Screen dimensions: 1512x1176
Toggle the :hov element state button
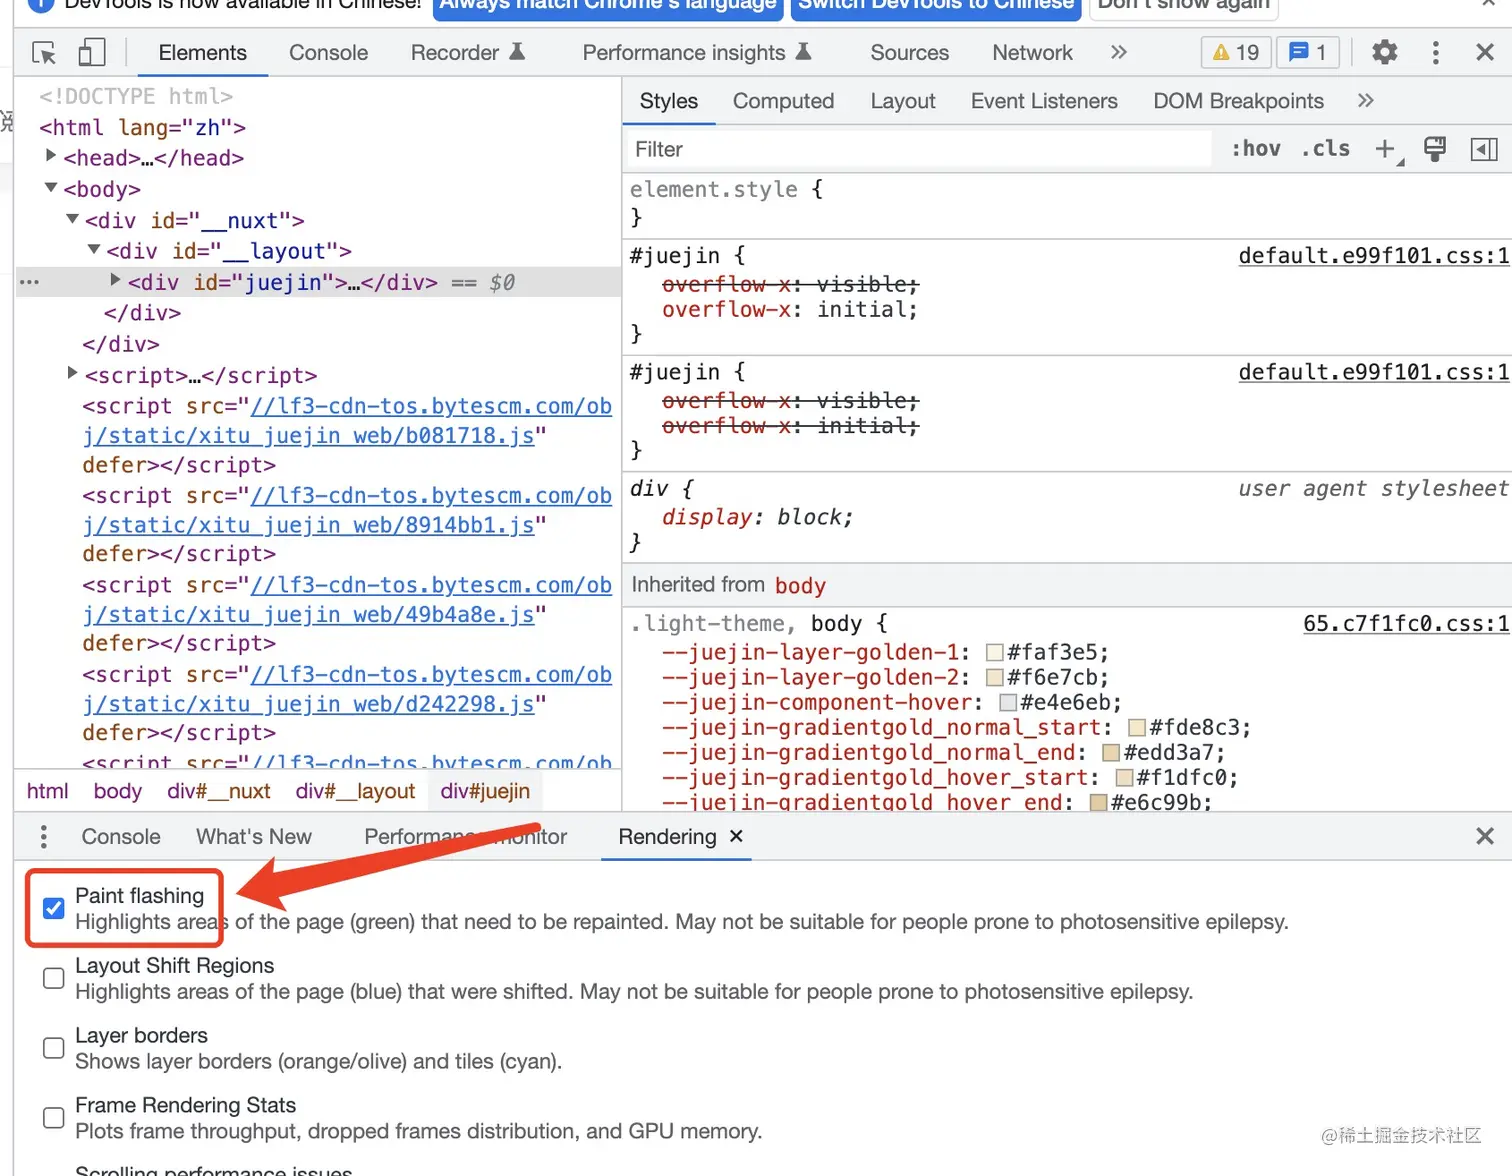click(1255, 149)
